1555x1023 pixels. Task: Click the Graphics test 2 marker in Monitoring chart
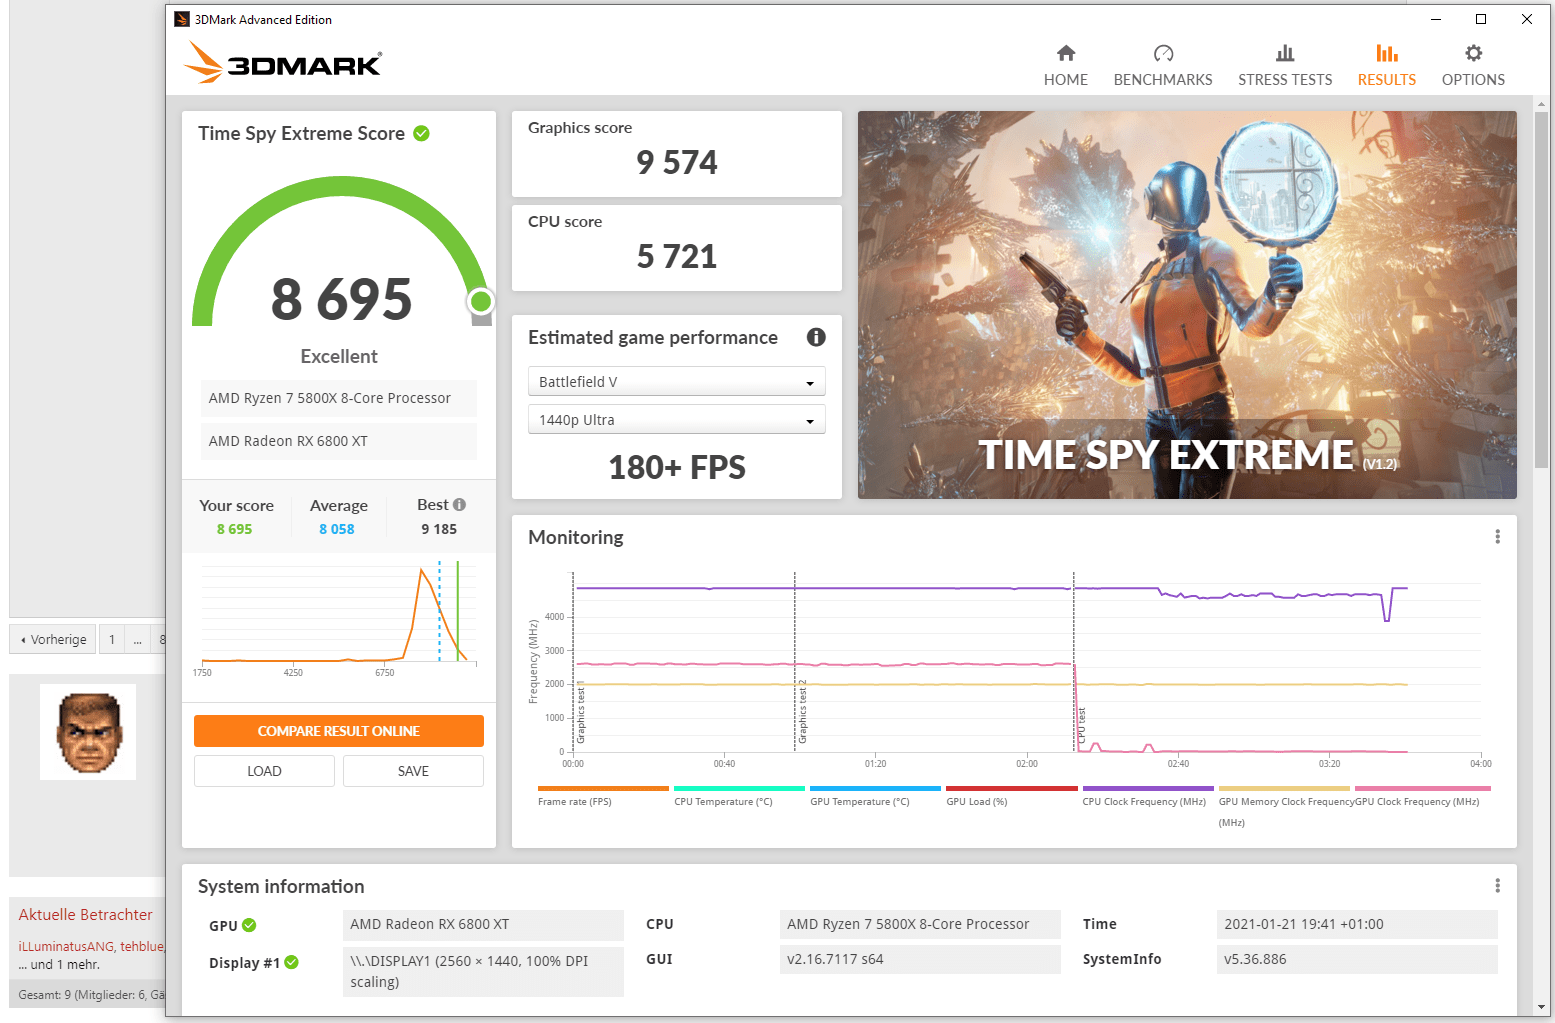coord(802,712)
